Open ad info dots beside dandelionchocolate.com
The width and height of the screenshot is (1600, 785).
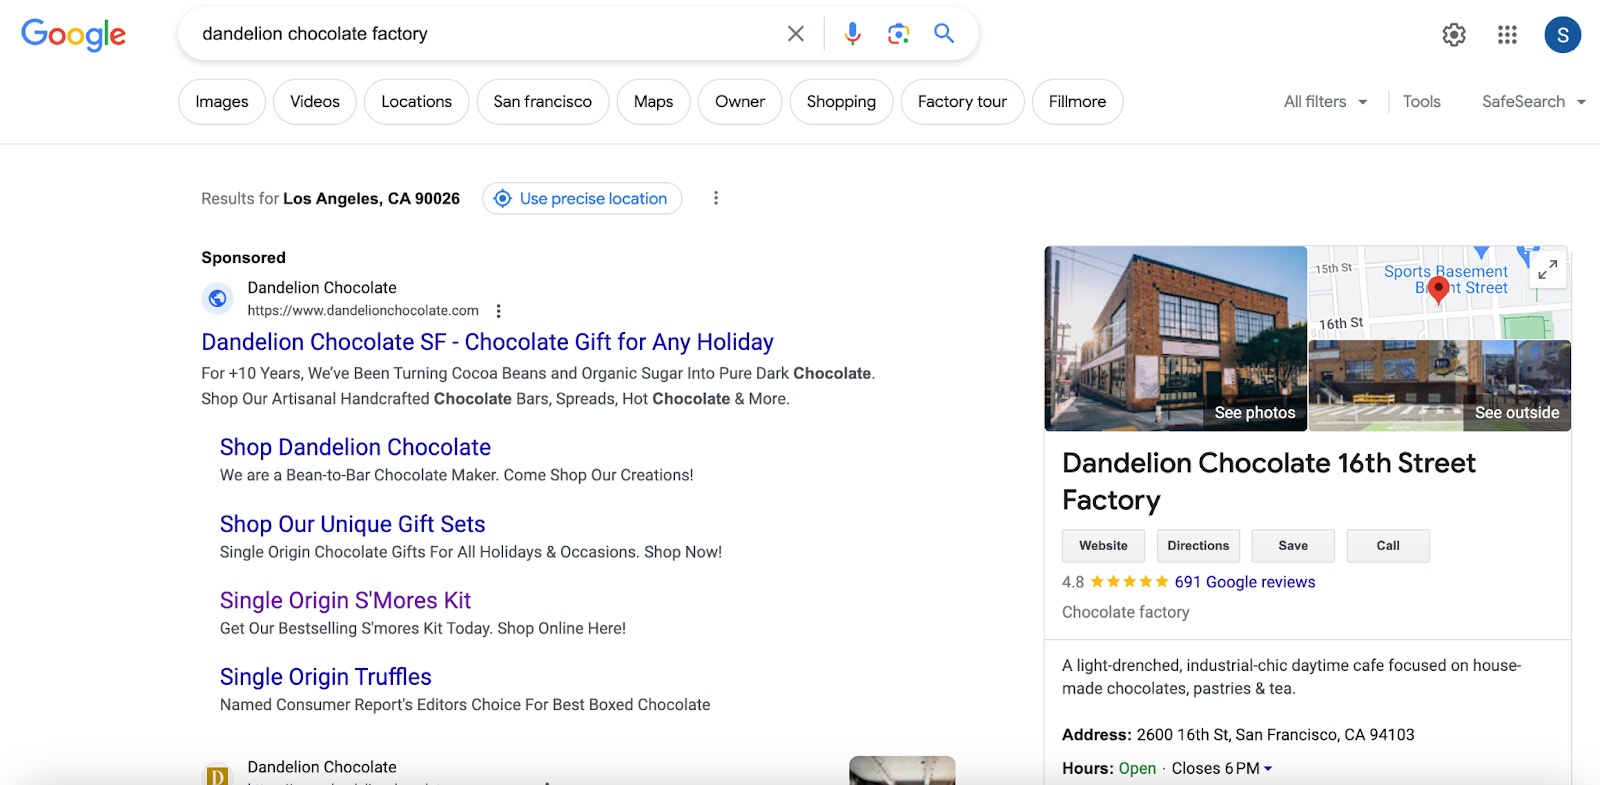tap(499, 311)
